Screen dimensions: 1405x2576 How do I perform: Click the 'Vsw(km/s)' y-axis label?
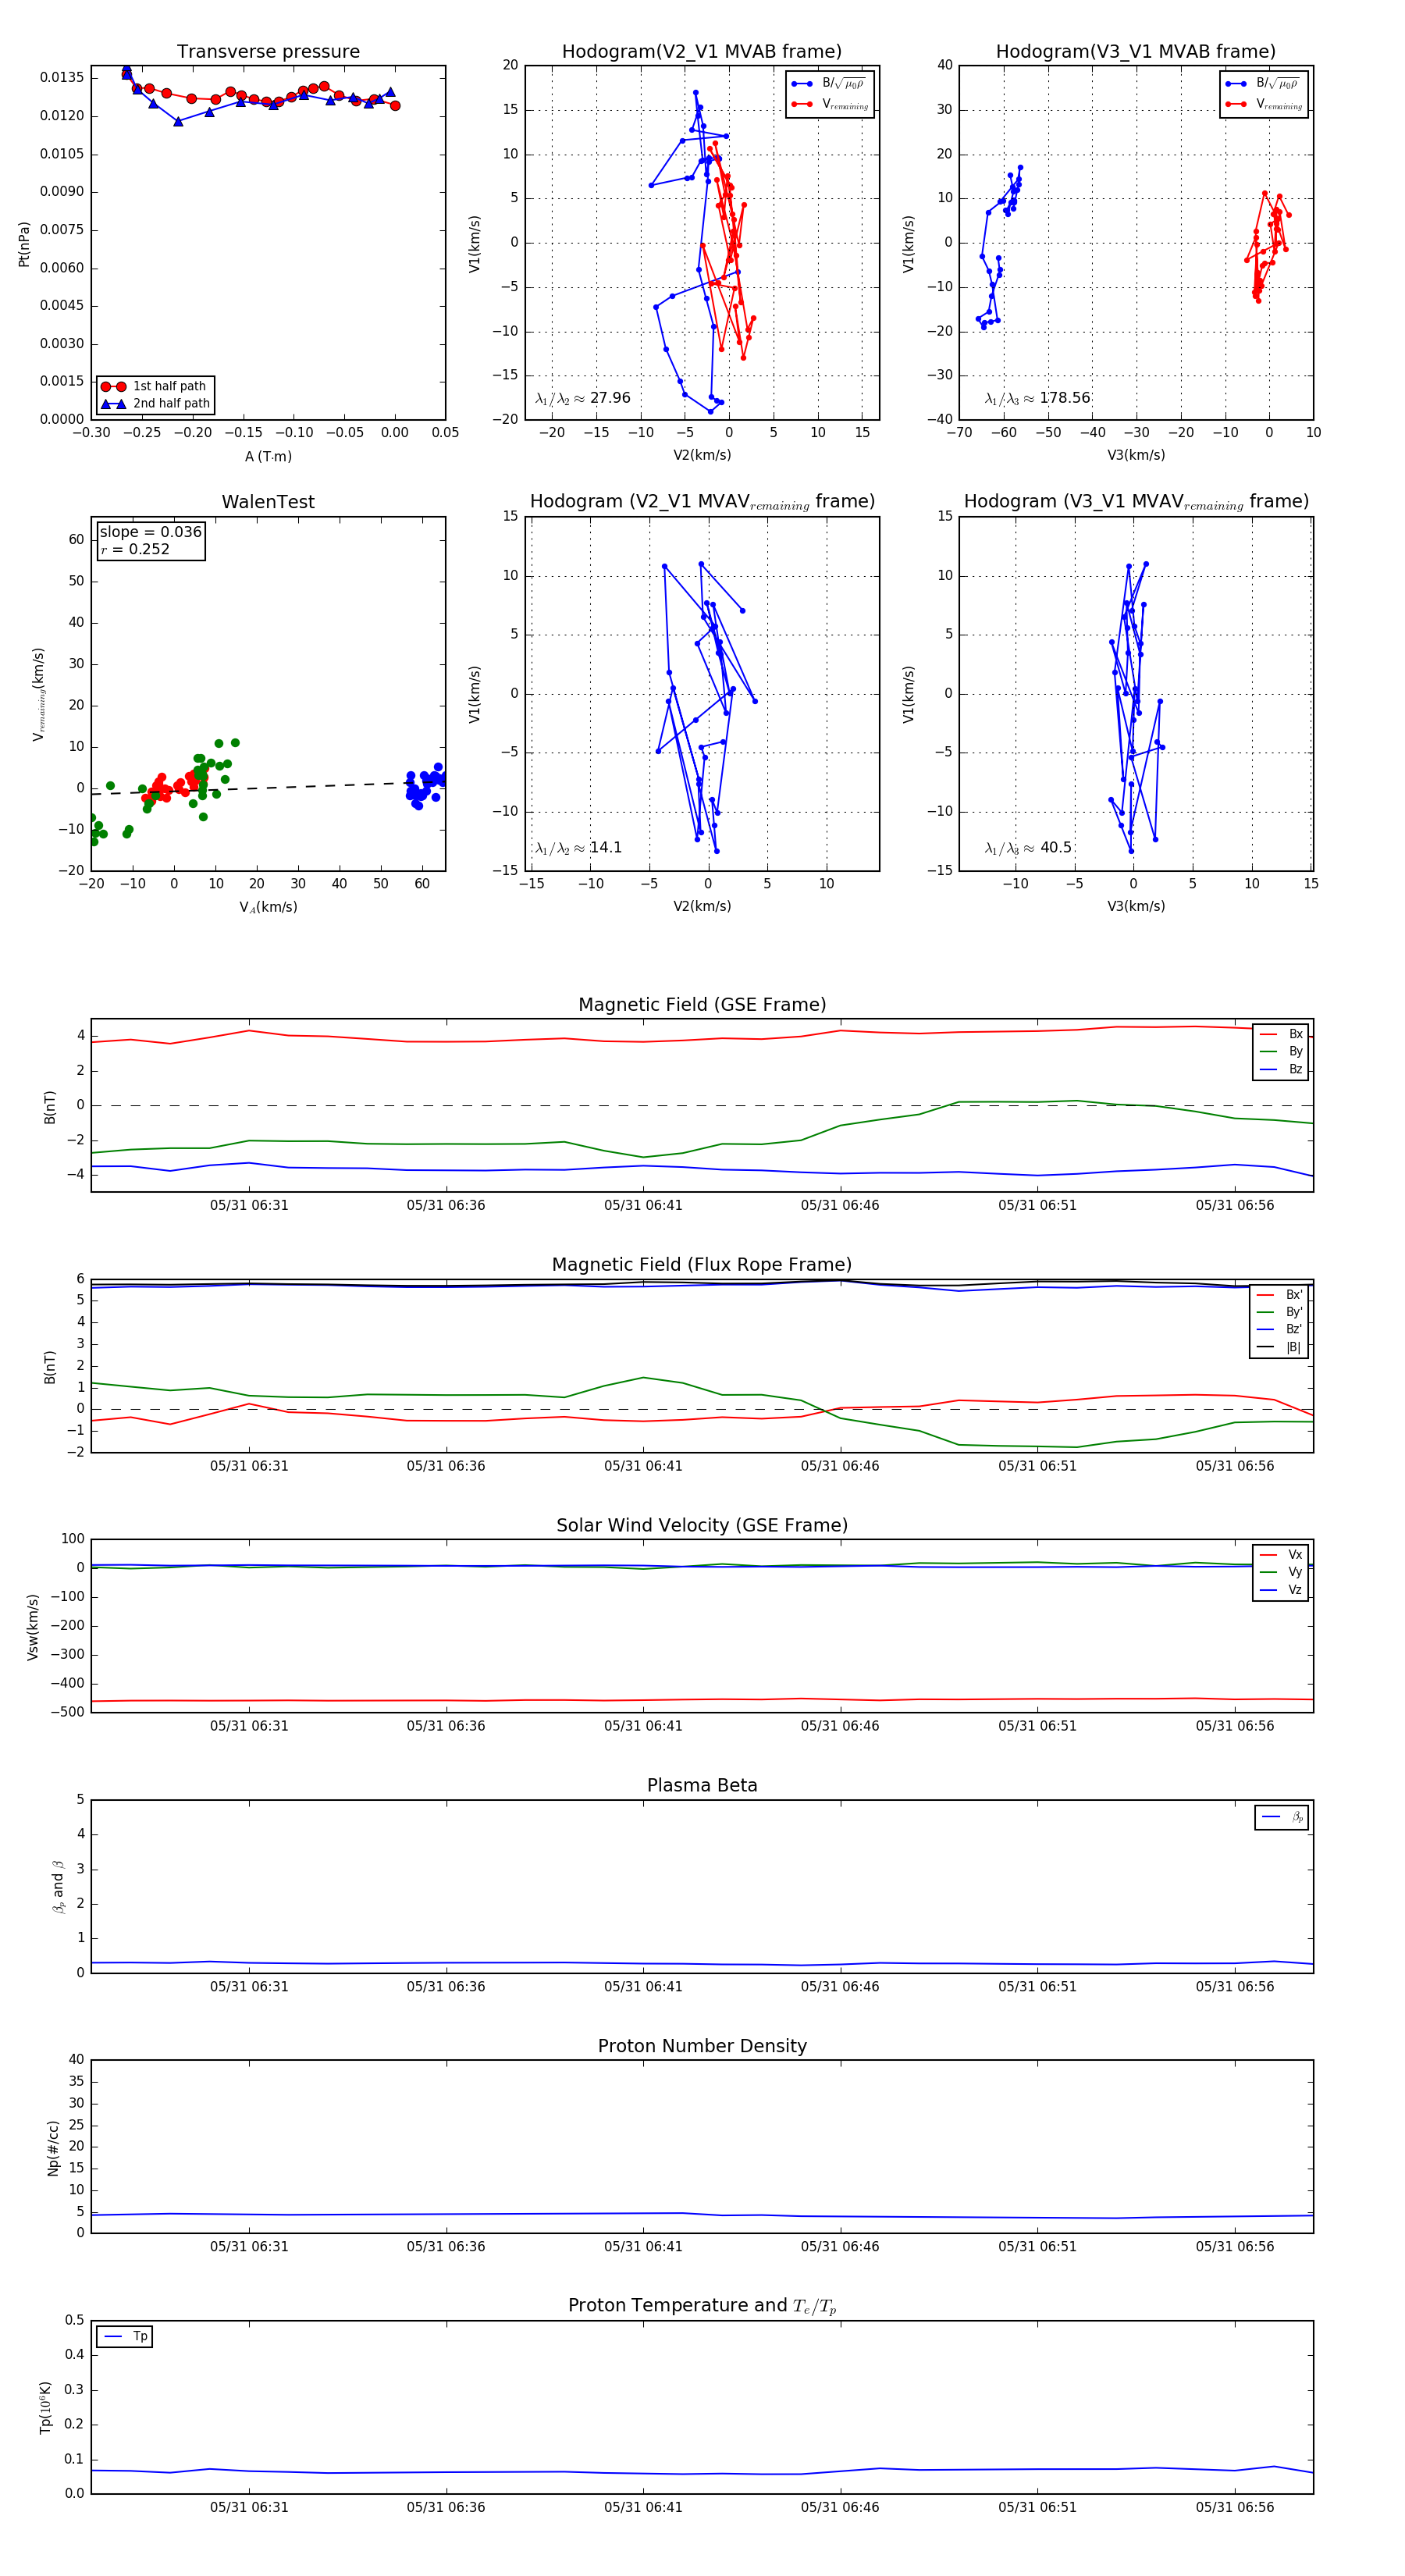(33, 1626)
